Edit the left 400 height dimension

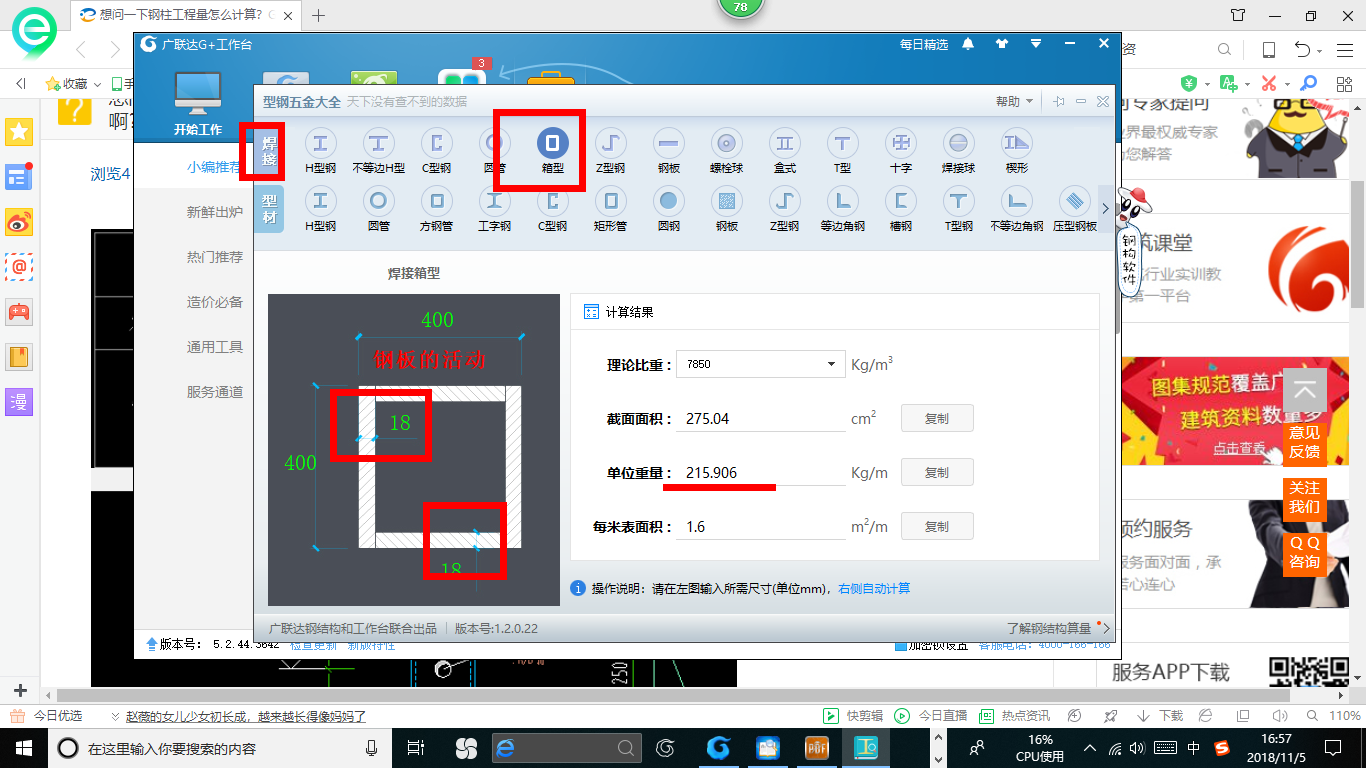pyautogui.click(x=300, y=463)
